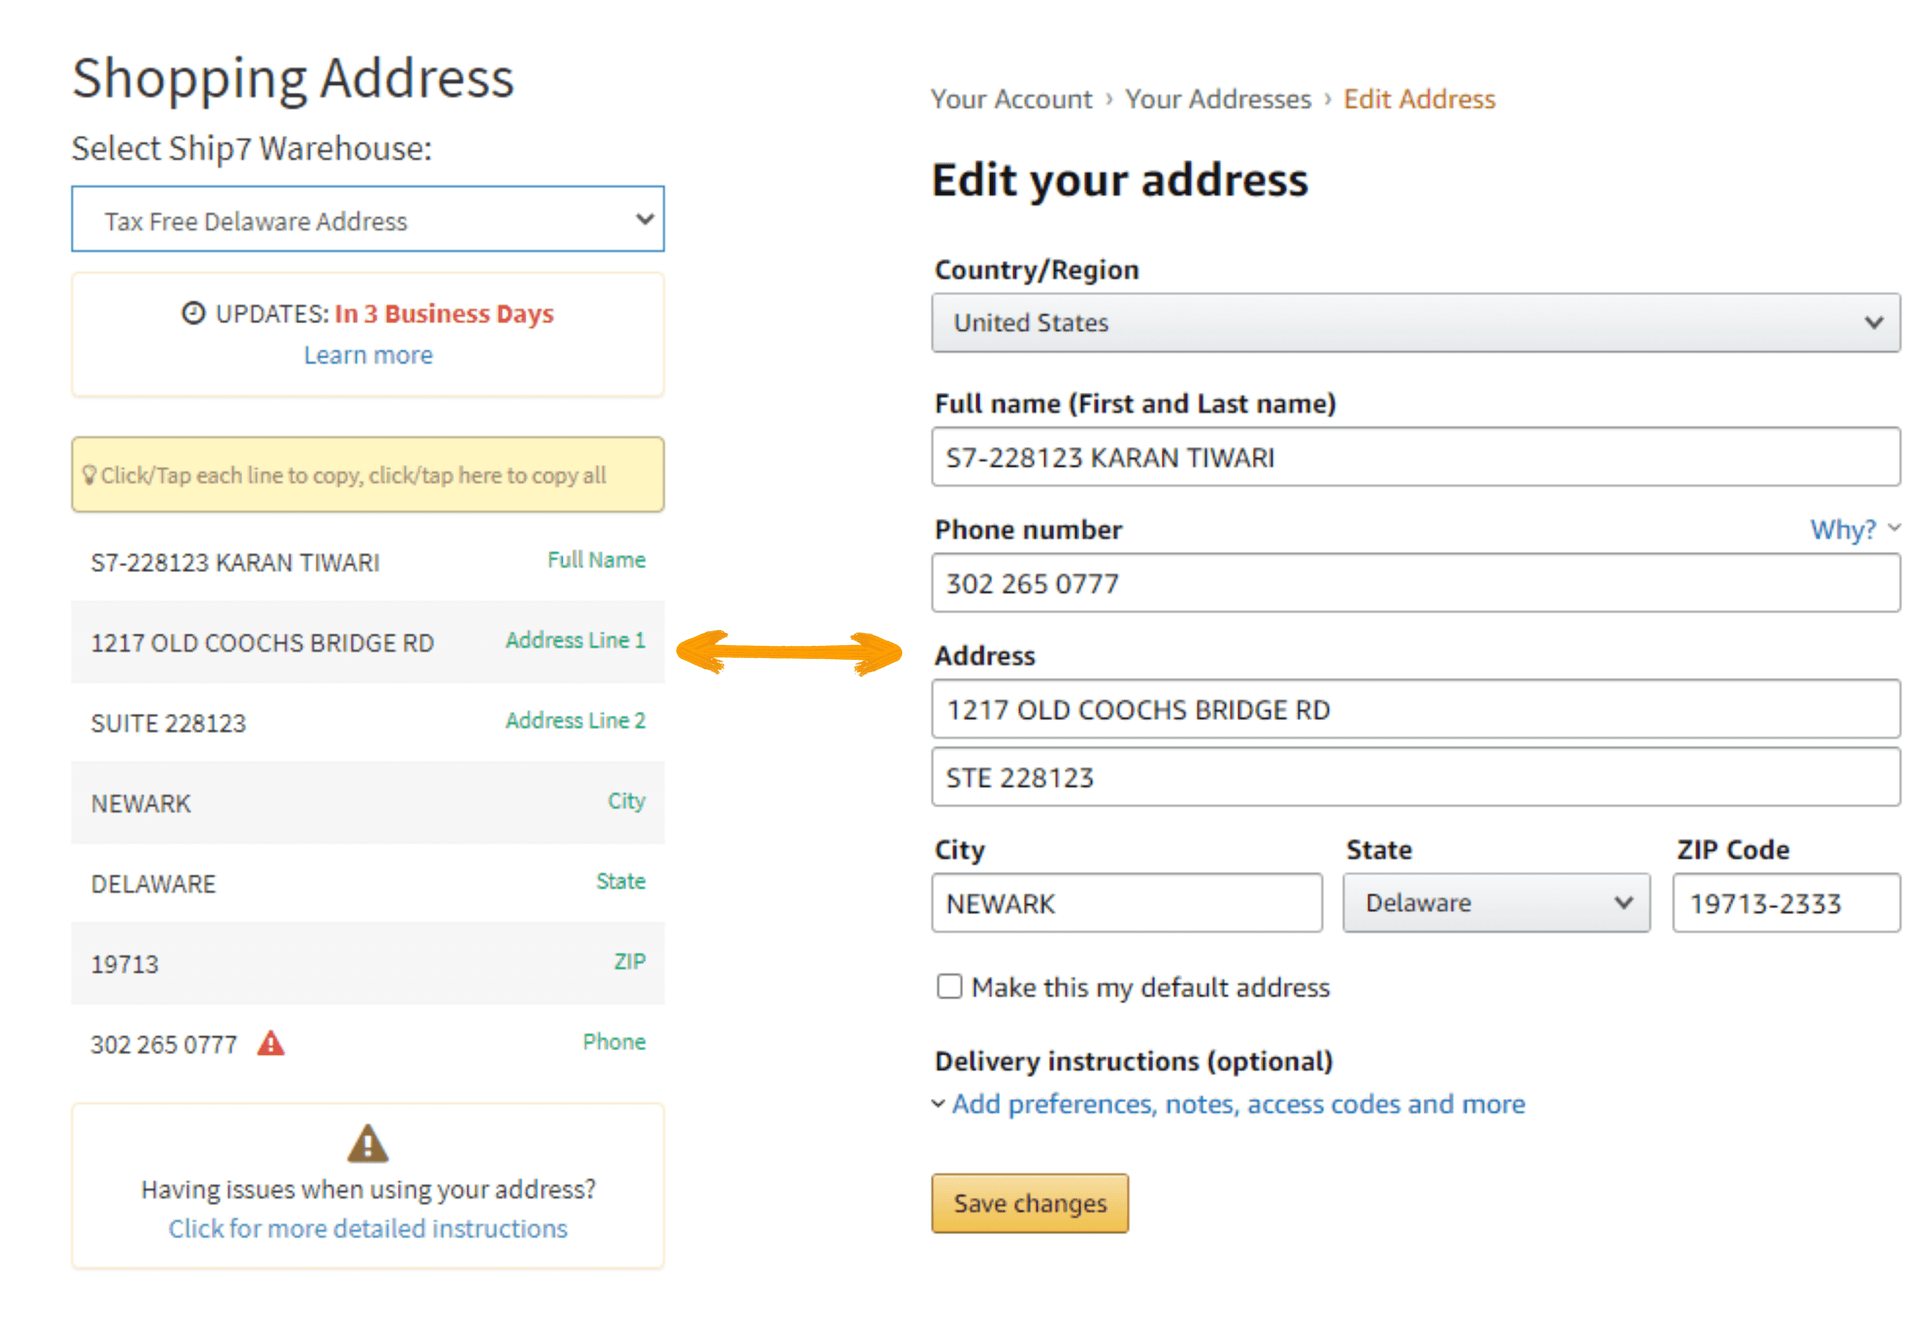Screen dimensions: 1920x1329
Task: Copy the SUITE 228123 Address Line 2 row
Action: pos(368,722)
